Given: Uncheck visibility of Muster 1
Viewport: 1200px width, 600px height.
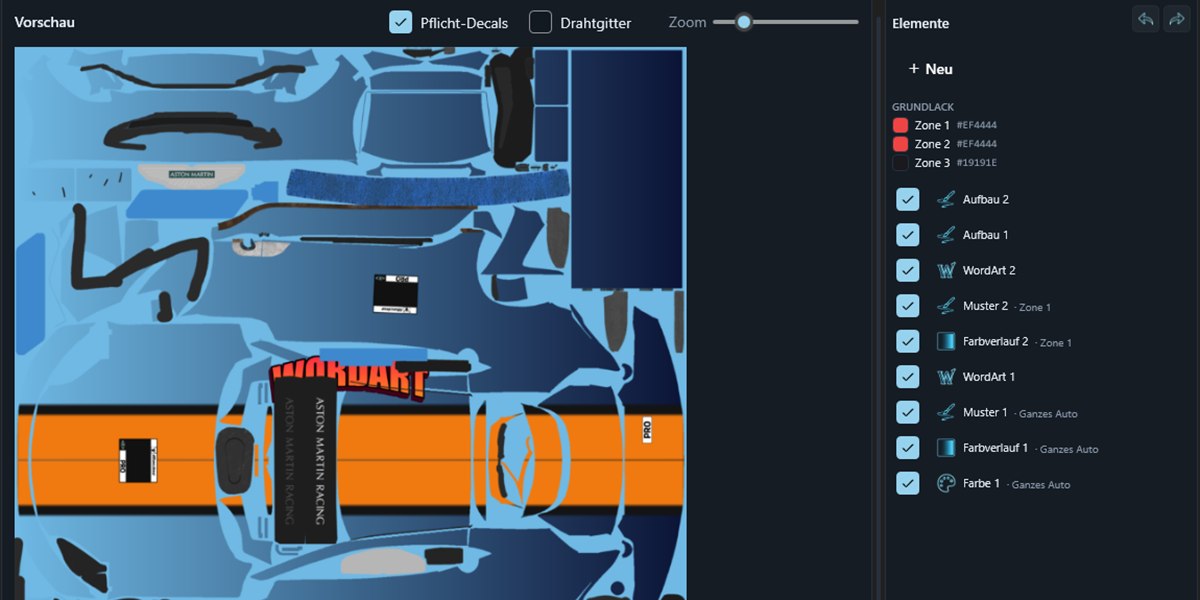Looking at the screenshot, I should [907, 412].
